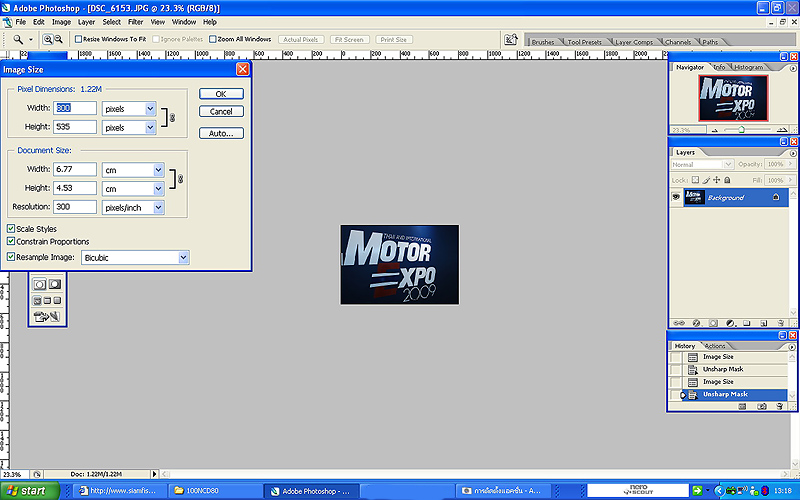800x500 pixels.
Task: Click the Navigator large zoom-in mountains icon
Action: click(x=781, y=130)
